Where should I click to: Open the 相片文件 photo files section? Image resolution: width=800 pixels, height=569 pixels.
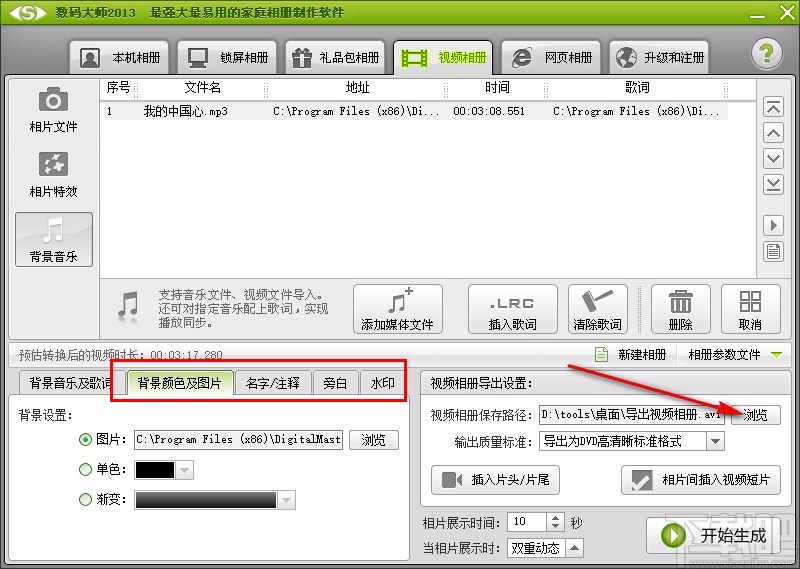(53, 111)
